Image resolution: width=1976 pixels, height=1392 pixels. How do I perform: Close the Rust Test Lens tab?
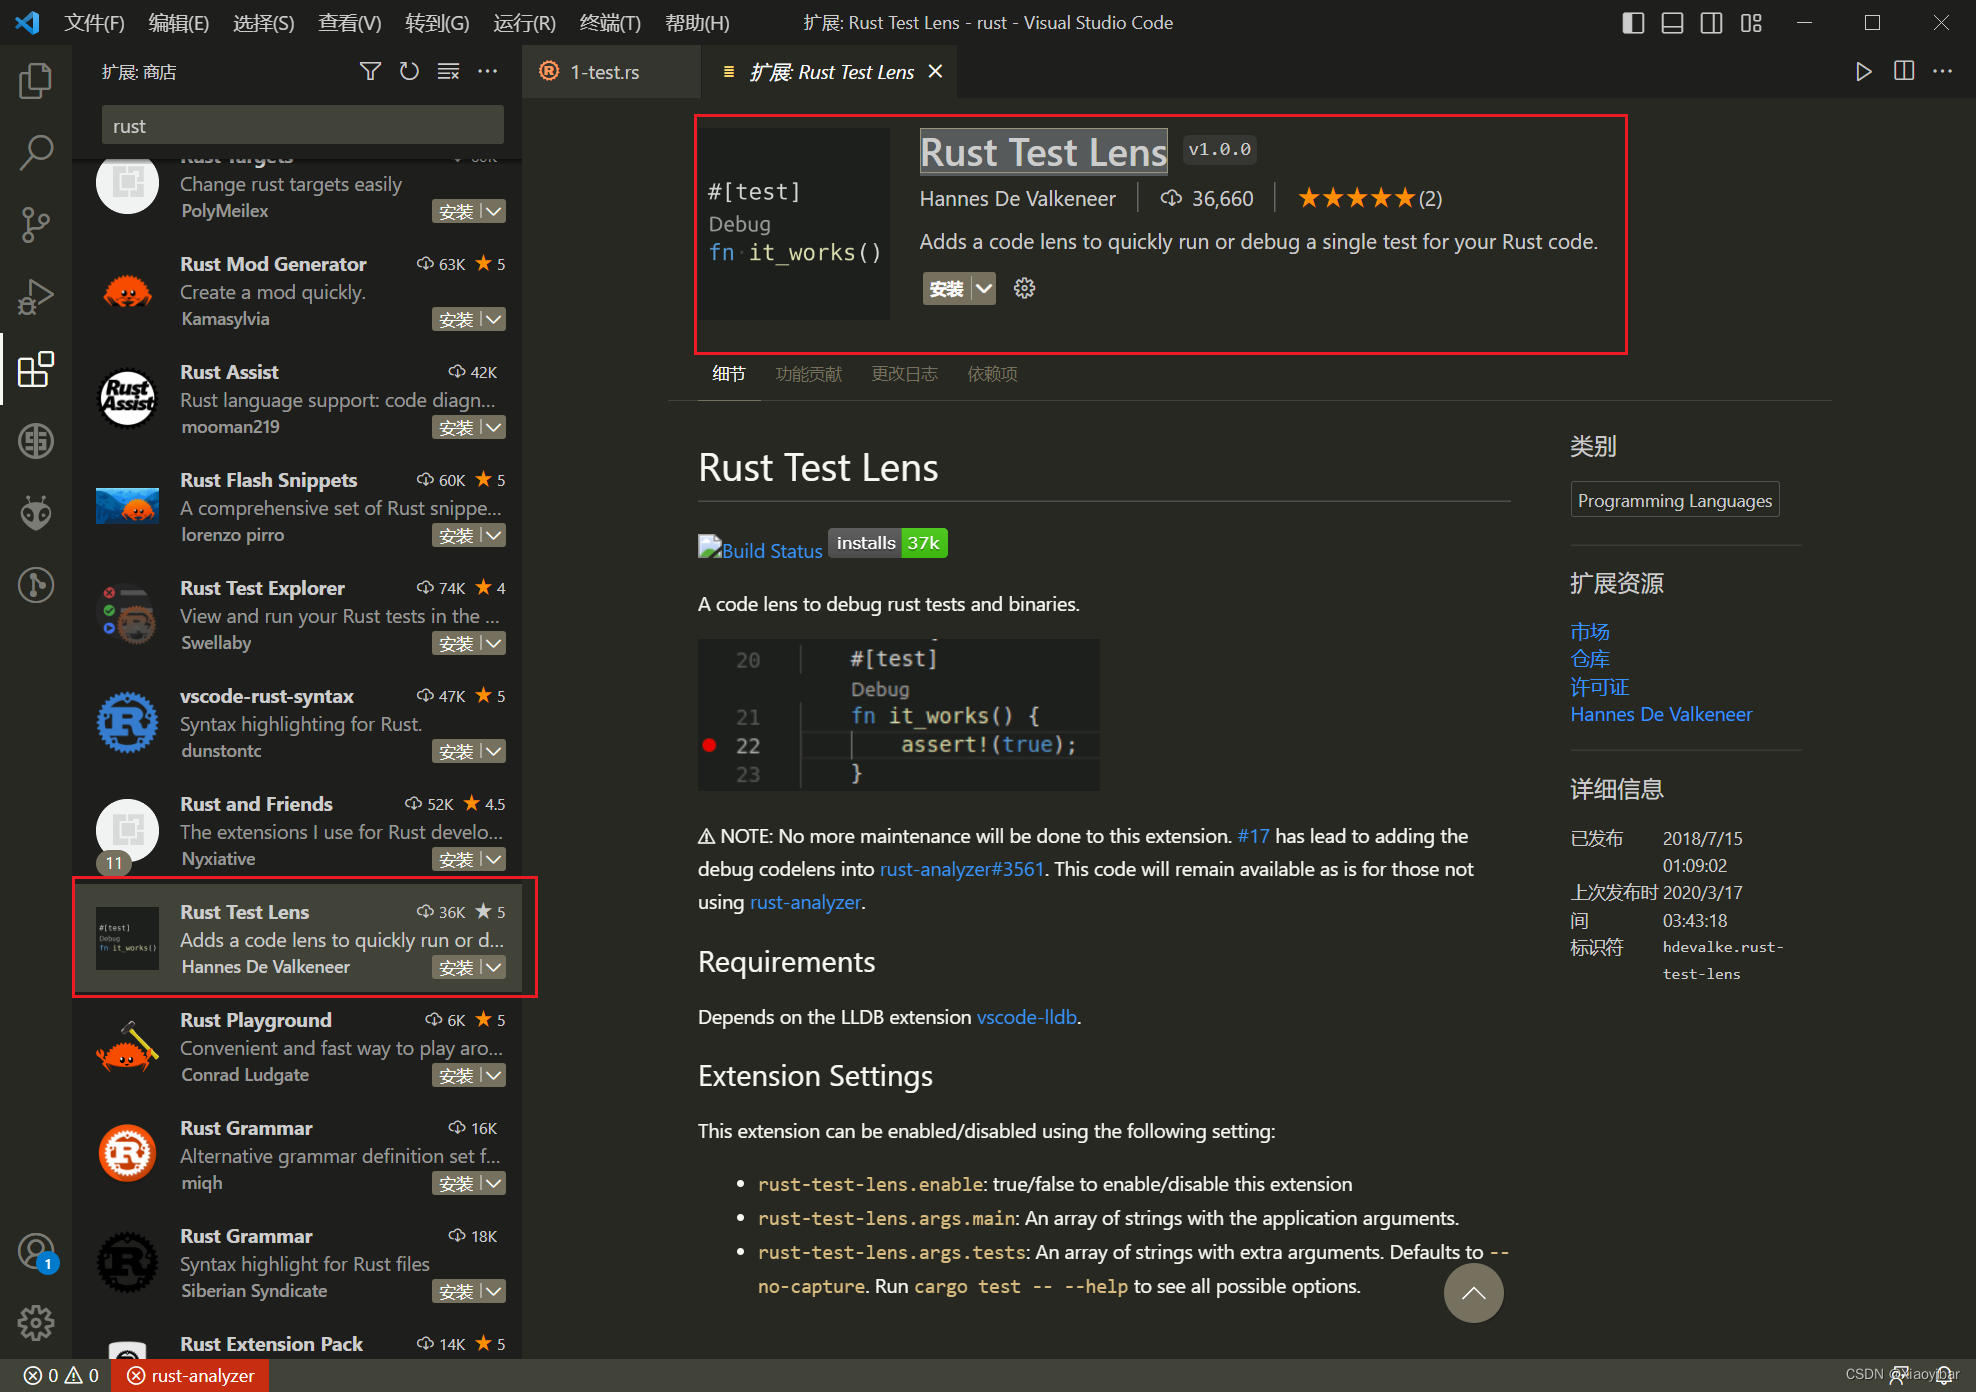[935, 71]
